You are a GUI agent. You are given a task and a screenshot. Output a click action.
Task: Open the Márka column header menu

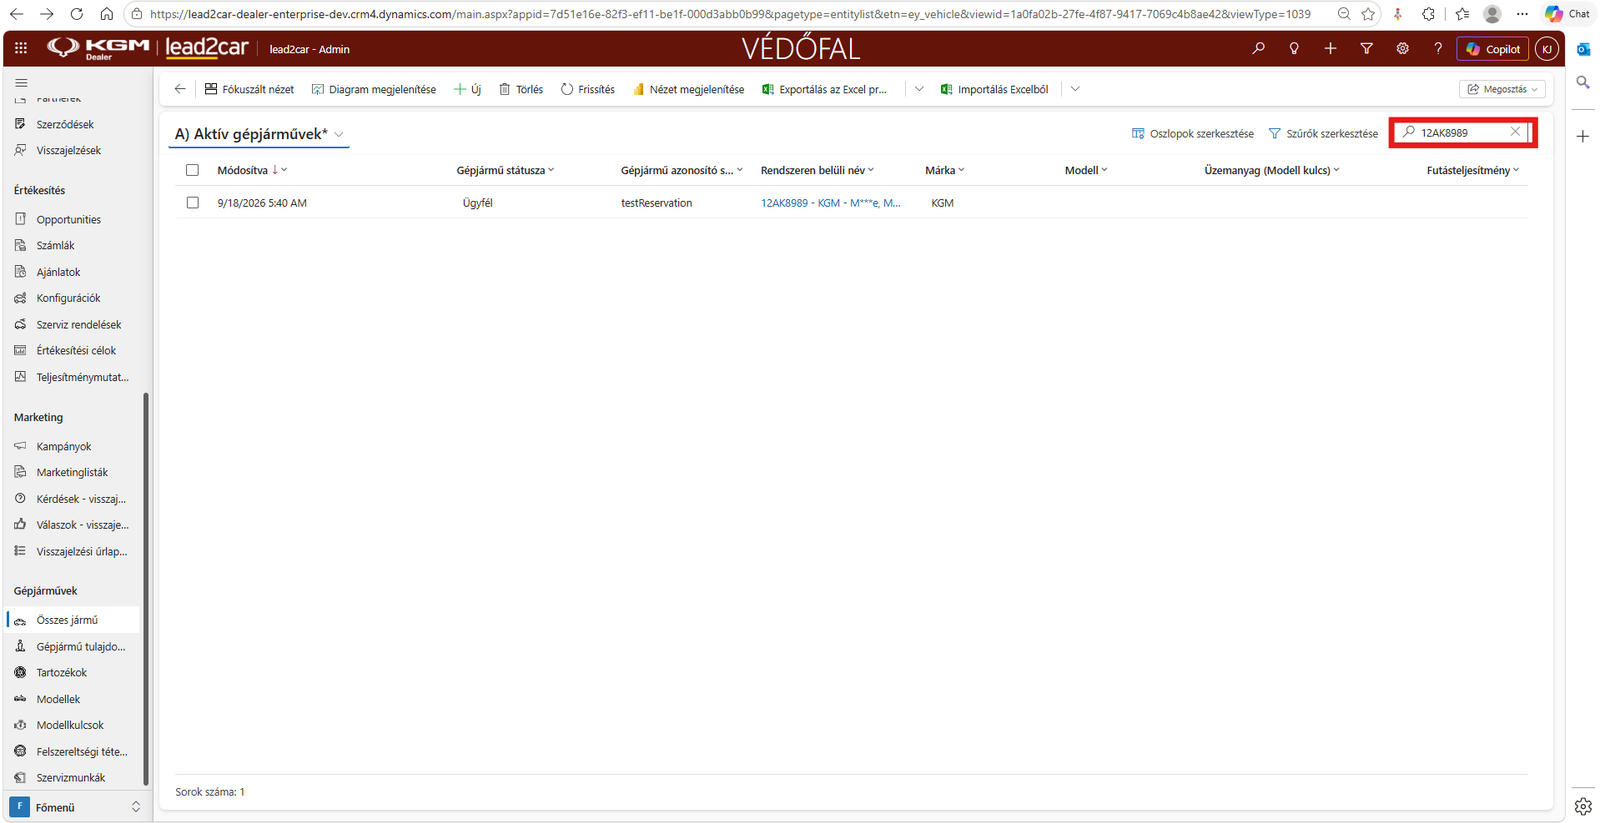click(945, 170)
